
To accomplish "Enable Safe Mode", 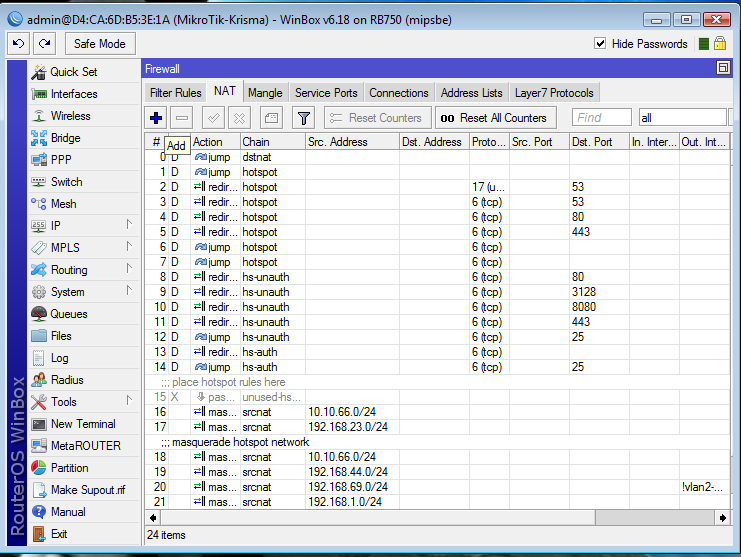I will (x=100, y=44).
